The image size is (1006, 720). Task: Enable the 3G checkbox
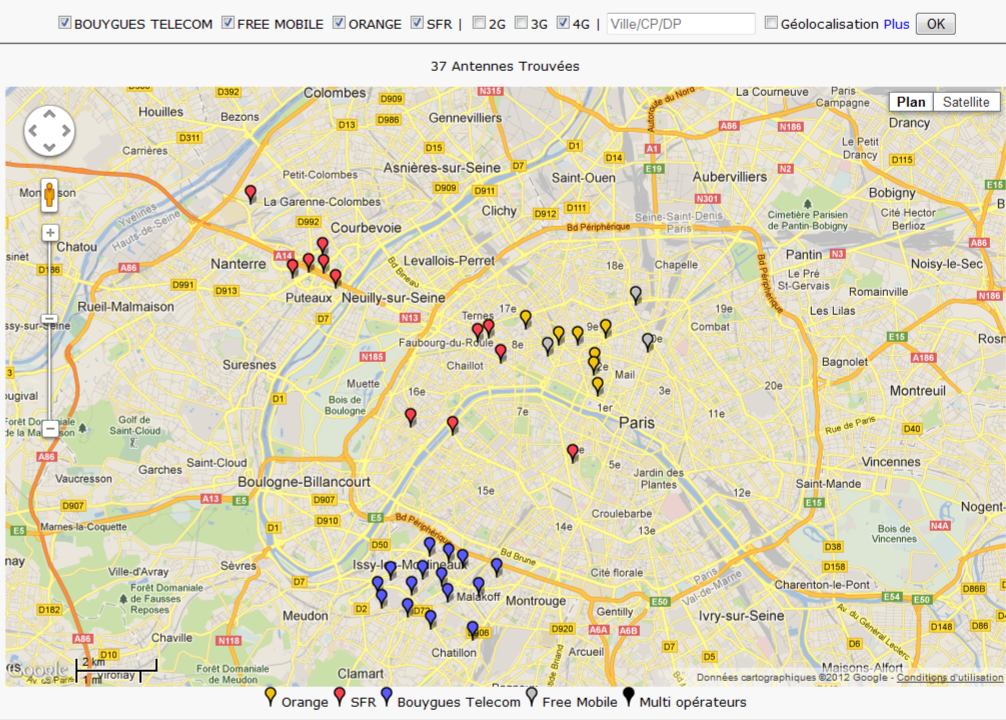[x=521, y=22]
